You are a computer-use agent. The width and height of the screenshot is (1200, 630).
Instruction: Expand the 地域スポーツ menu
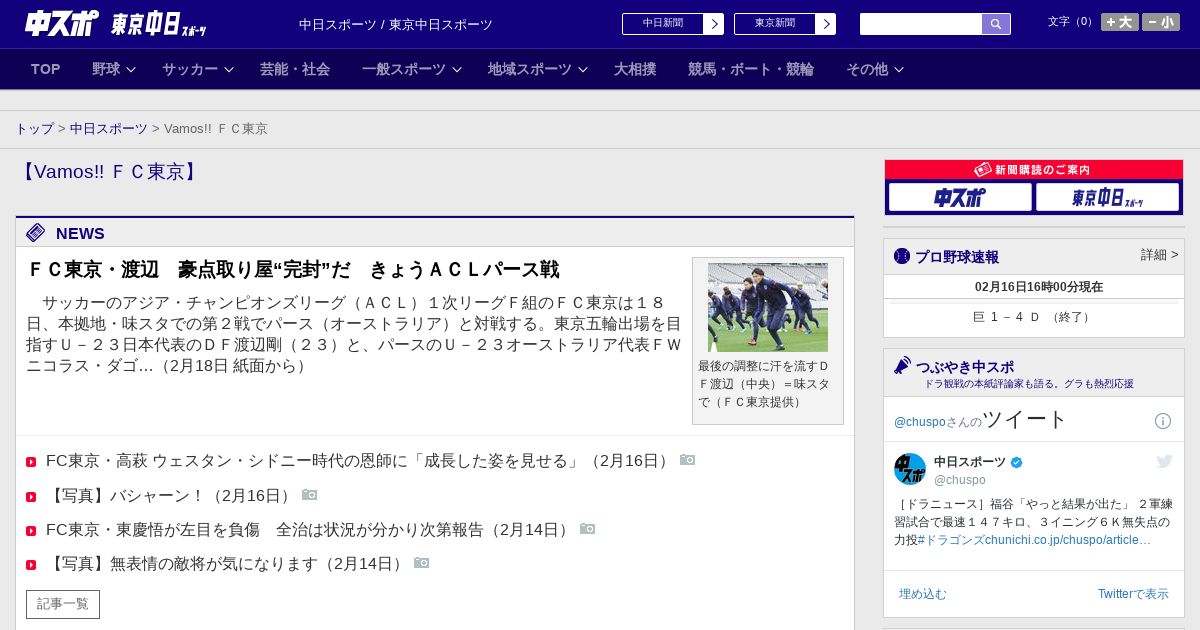tap(538, 69)
